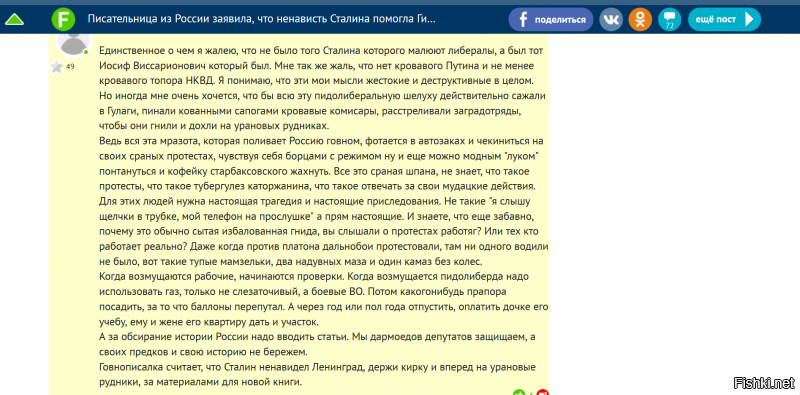Share post via Facebook поделиться button
The image size is (800, 395).
click(x=551, y=19)
